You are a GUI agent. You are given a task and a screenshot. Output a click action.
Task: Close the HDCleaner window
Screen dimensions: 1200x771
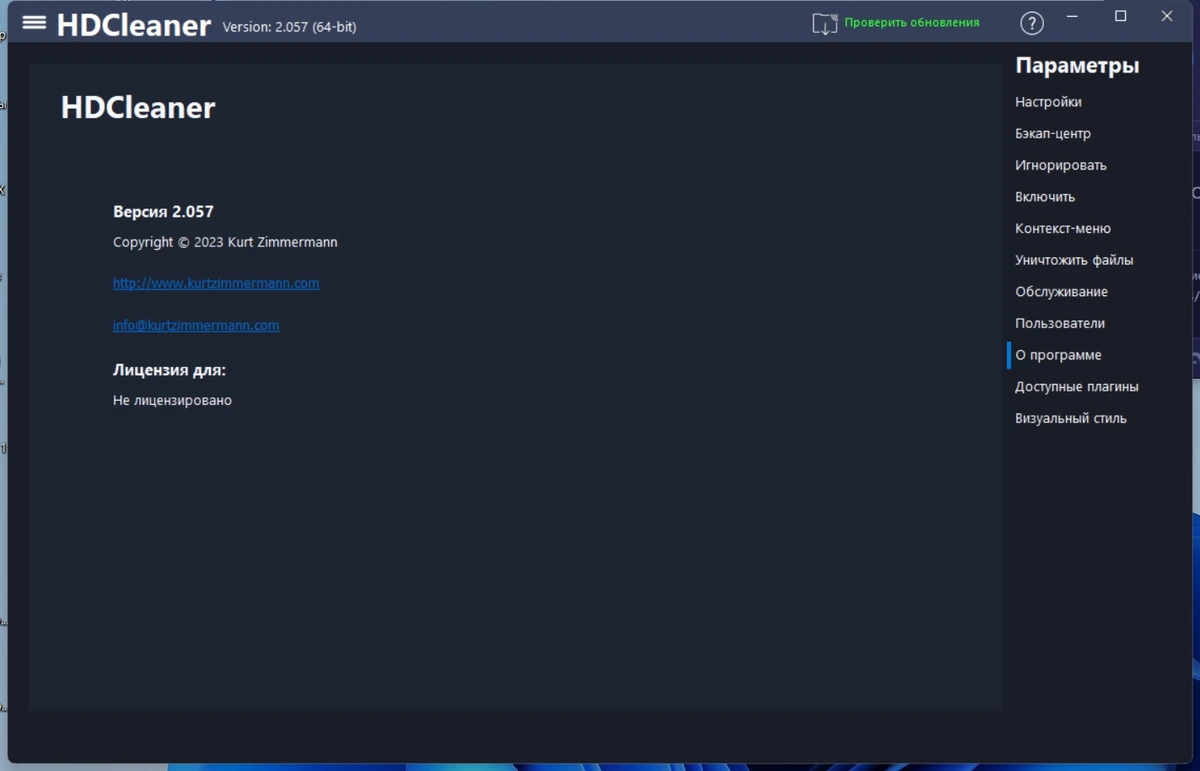(x=1167, y=17)
